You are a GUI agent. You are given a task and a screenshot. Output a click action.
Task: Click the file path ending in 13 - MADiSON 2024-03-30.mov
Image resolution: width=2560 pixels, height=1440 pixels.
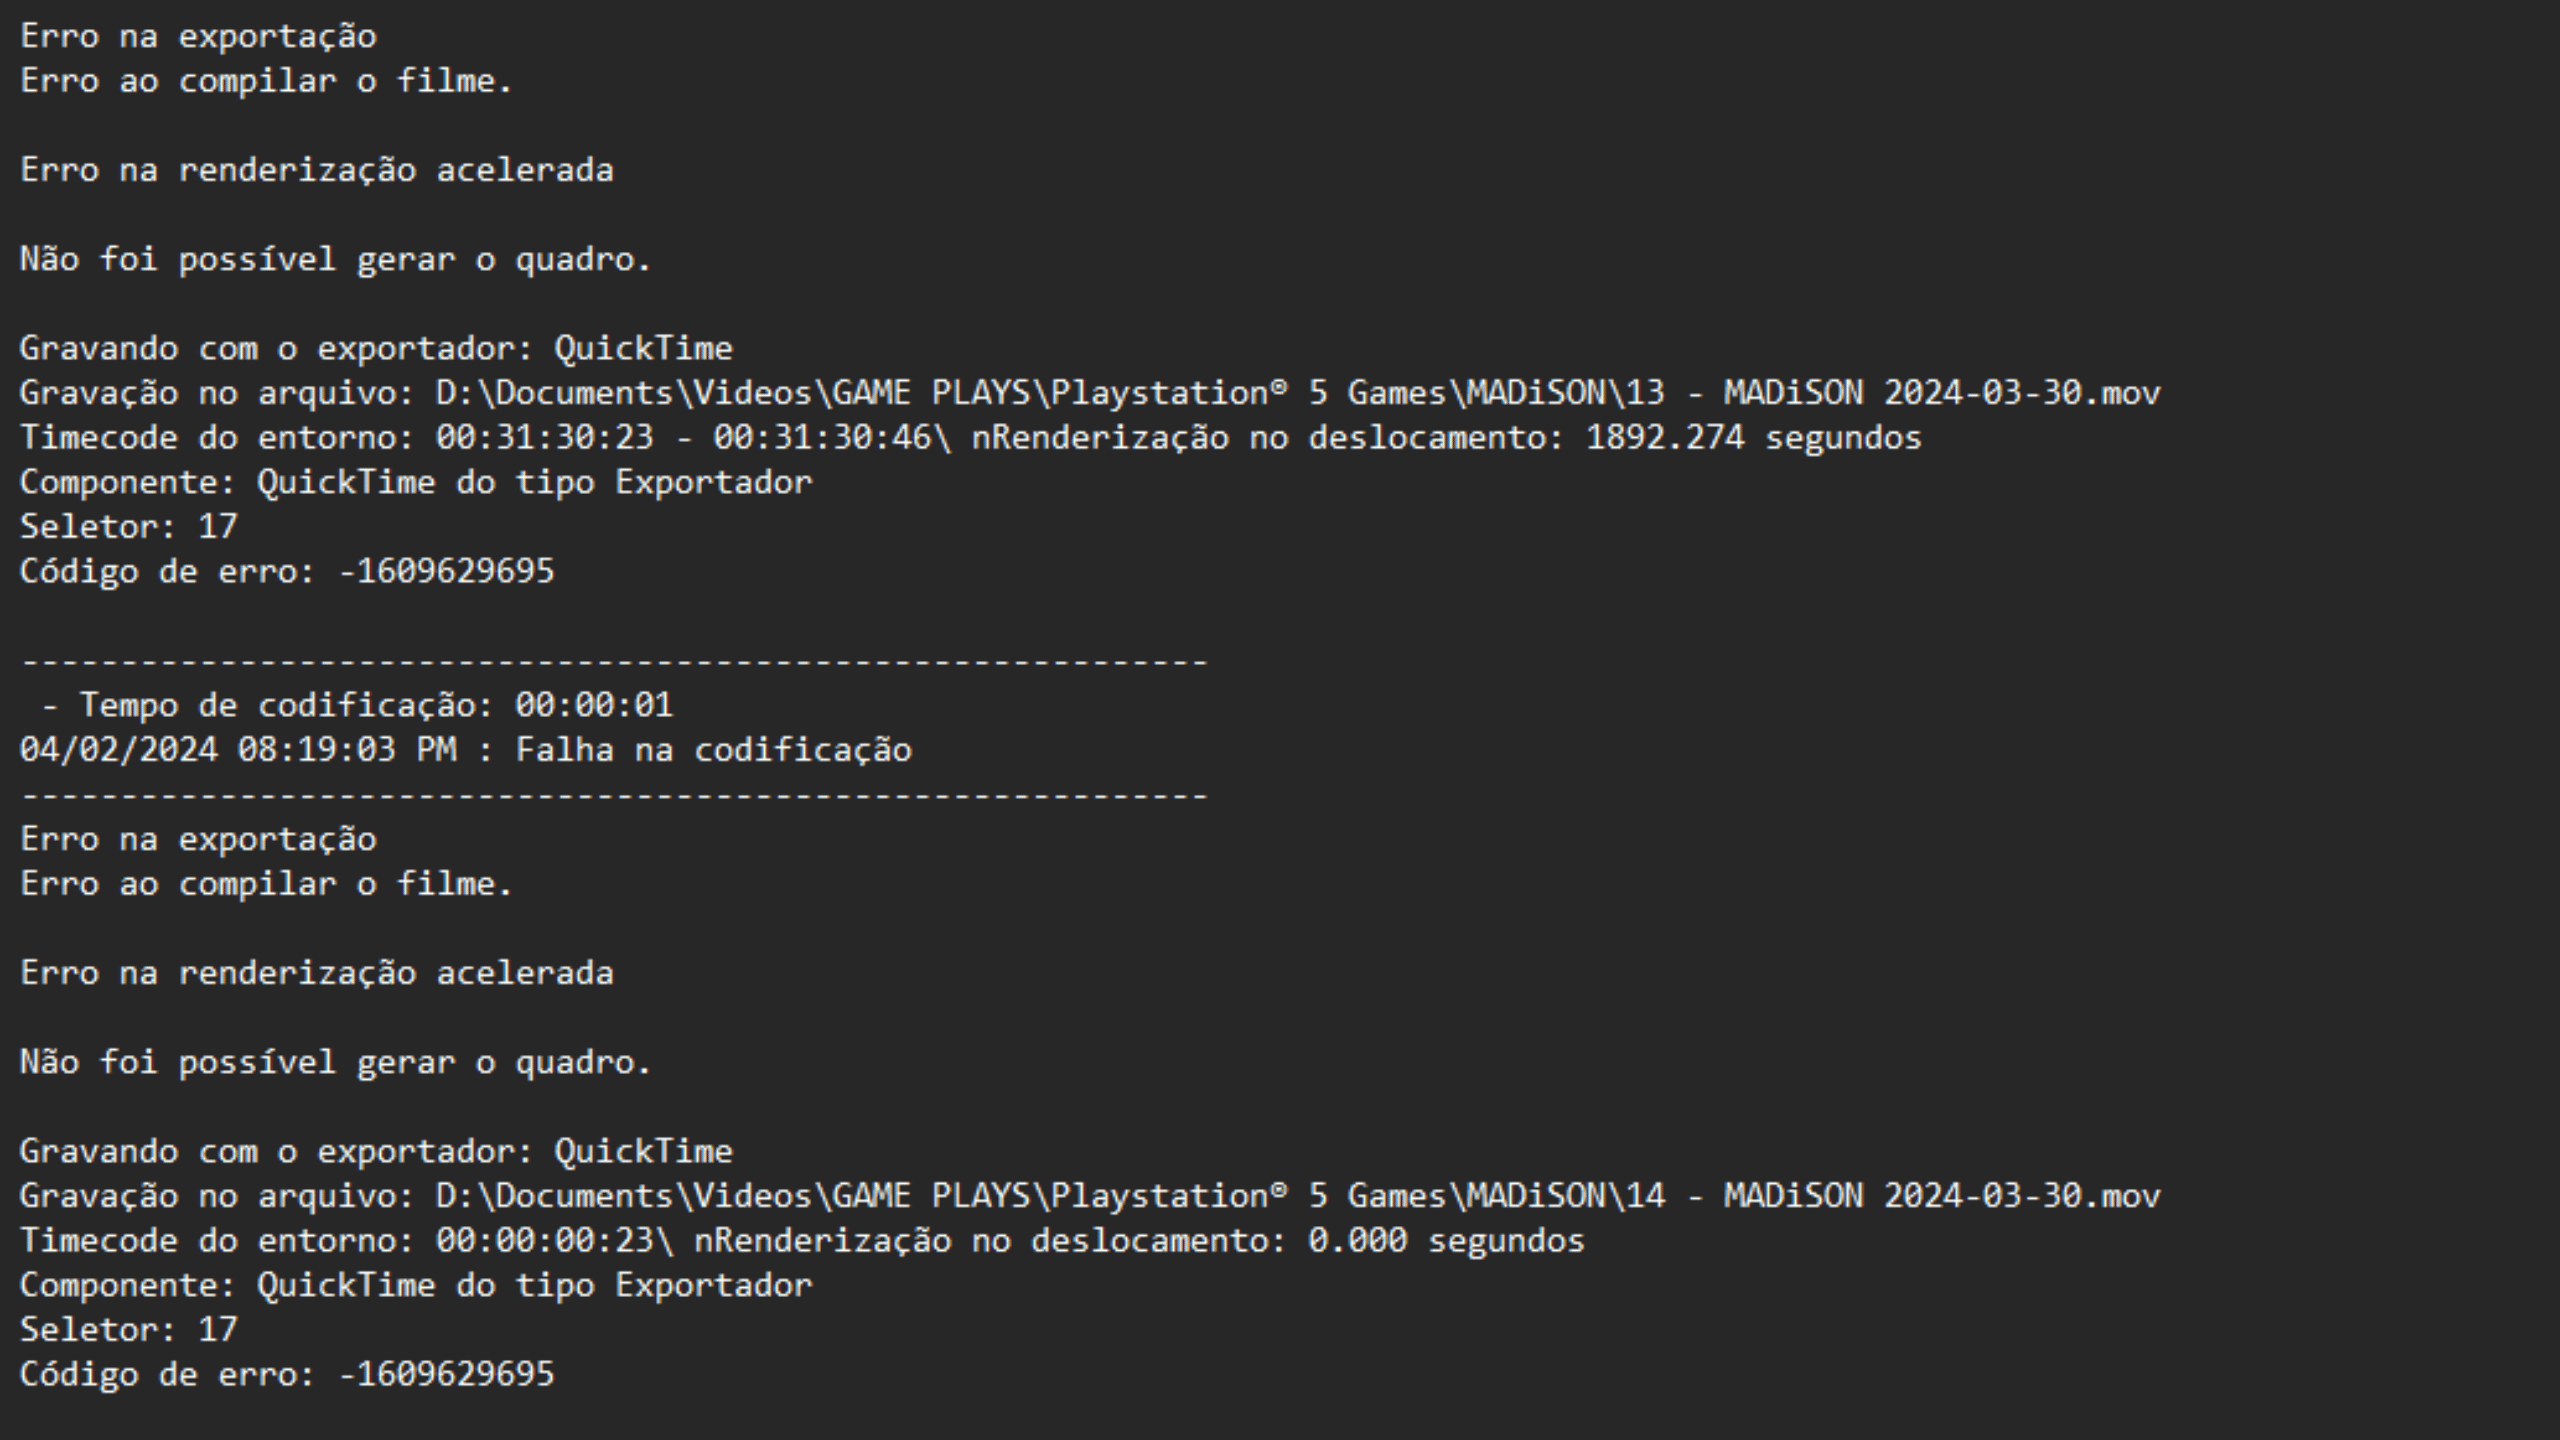[1297, 393]
